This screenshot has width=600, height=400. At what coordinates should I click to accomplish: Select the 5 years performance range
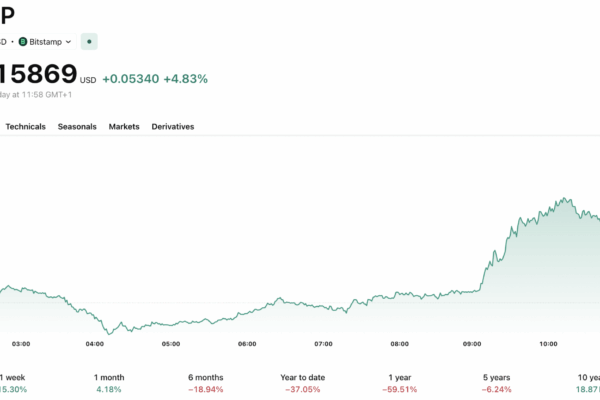click(x=496, y=384)
